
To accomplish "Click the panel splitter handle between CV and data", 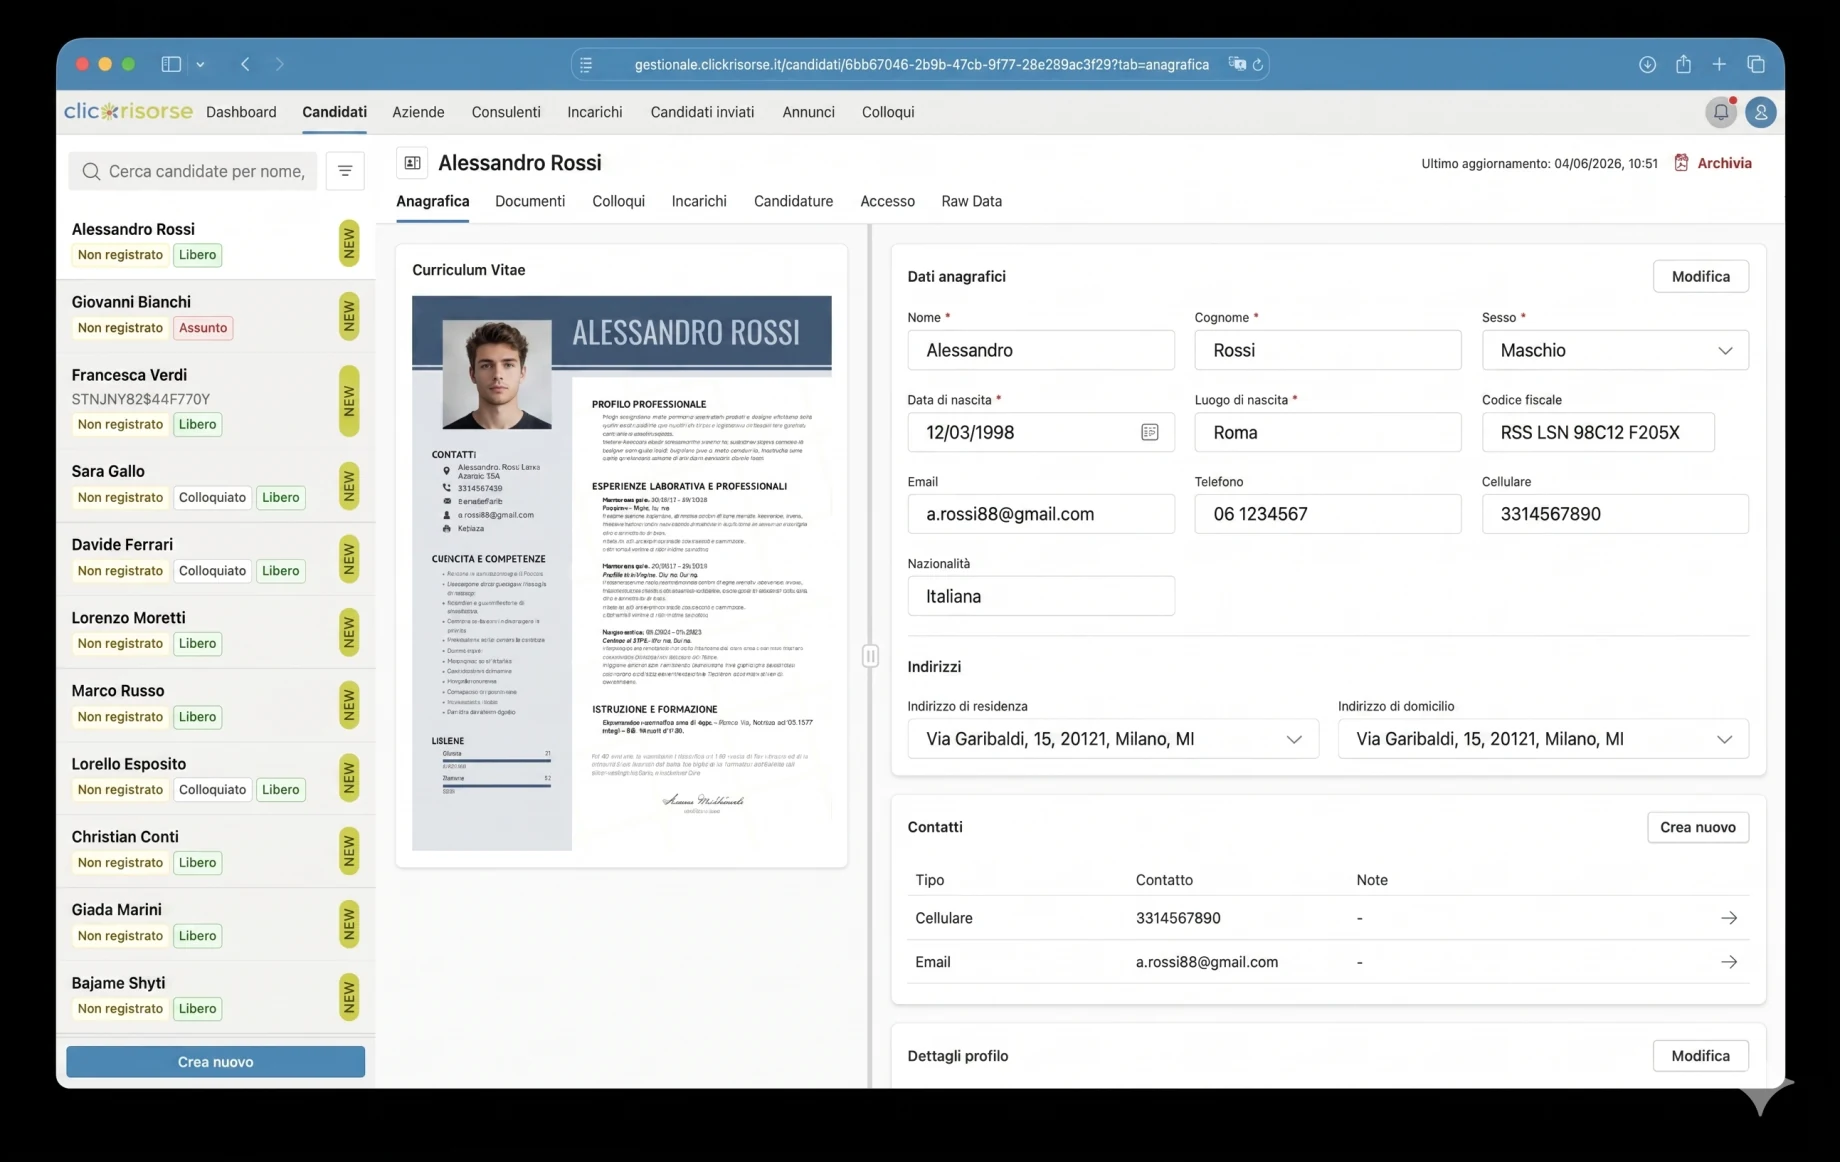I will (x=870, y=656).
